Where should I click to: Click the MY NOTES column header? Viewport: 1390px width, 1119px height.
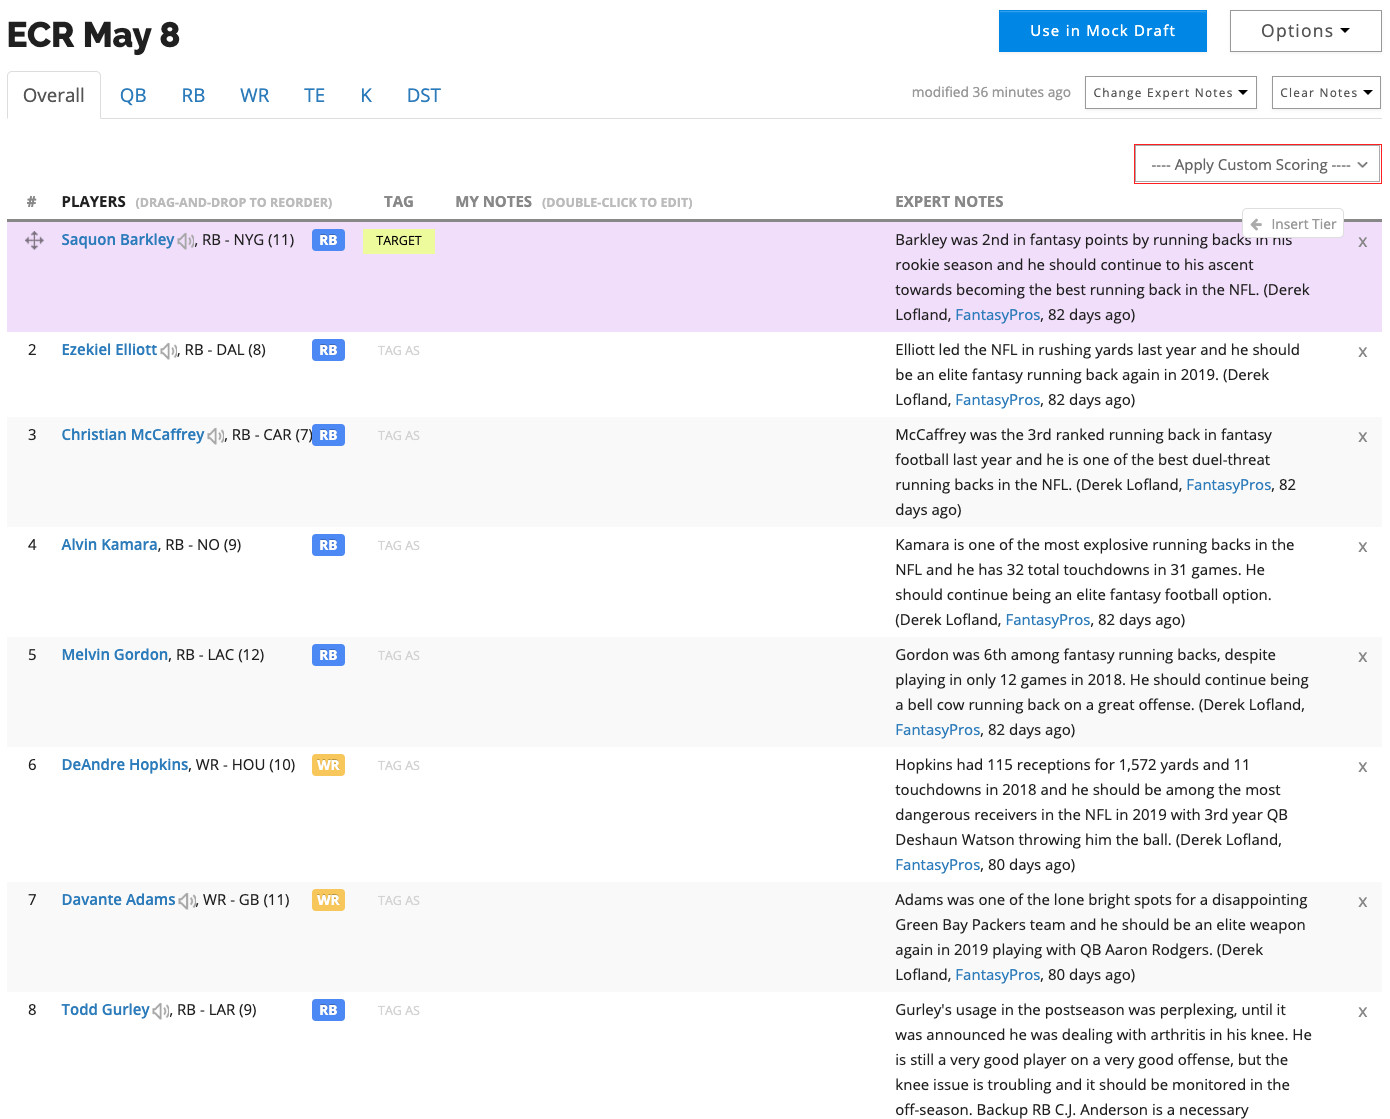494,202
